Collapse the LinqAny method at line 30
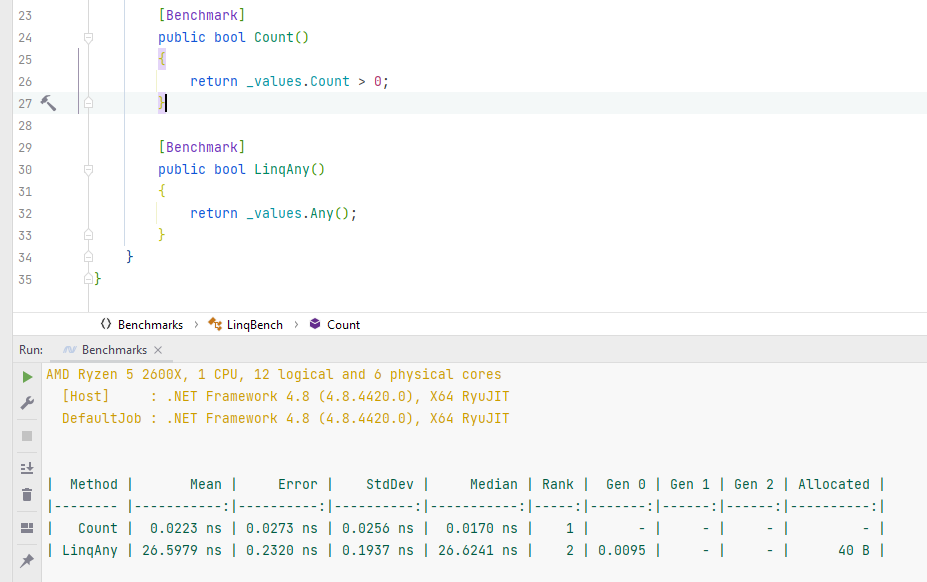This screenshot has width=927, height=582. coord(88,170)
